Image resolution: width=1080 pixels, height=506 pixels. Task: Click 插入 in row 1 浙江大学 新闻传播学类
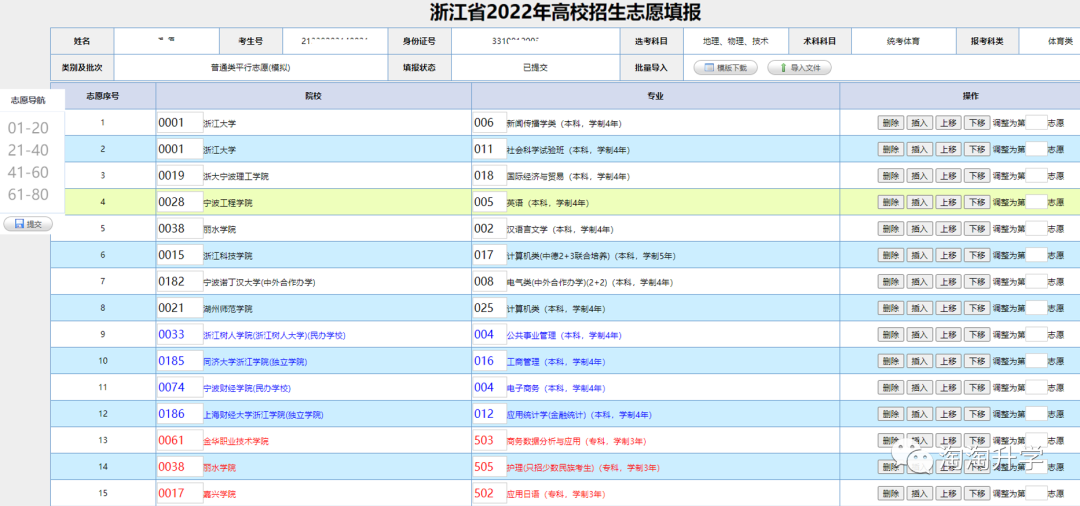(920, 123)
